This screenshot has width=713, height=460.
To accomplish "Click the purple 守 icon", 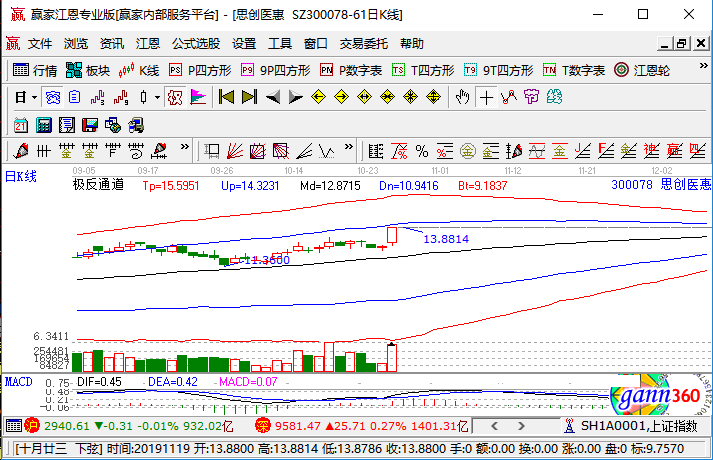I will click(x=532, y=97).
